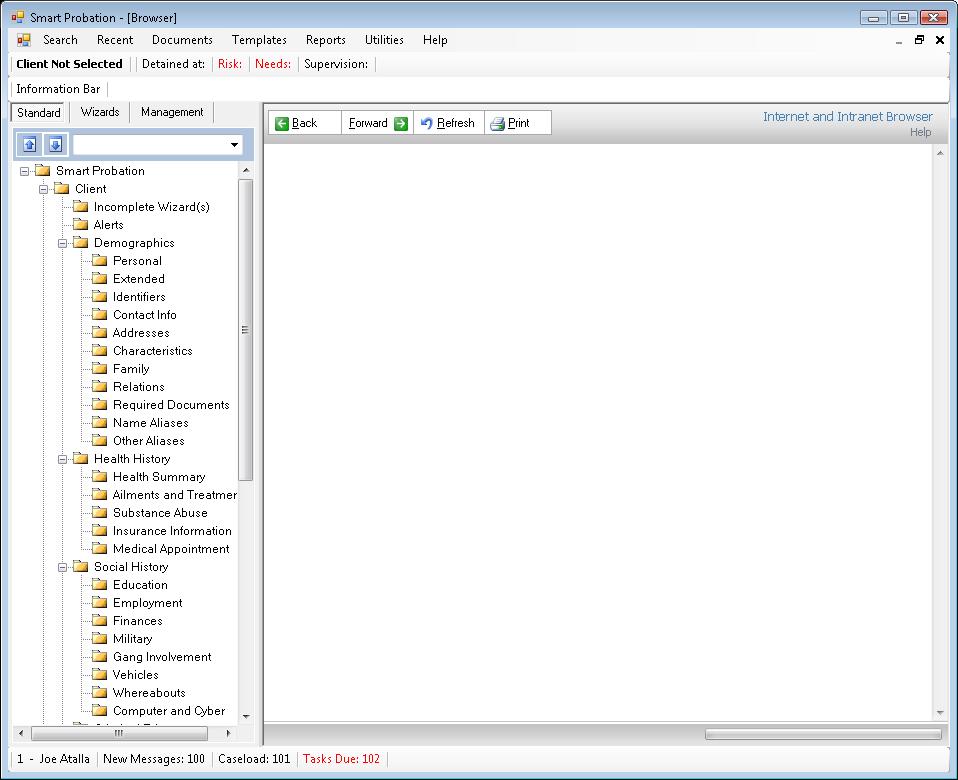Click the Client folder icon
The width and height of the screenshot is (958, 780).
point(62,188)
